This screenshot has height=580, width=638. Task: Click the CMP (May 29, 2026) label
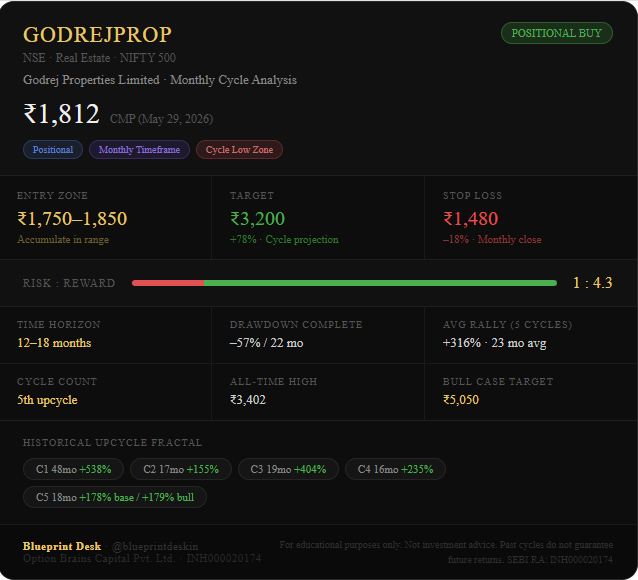(161, 119)
